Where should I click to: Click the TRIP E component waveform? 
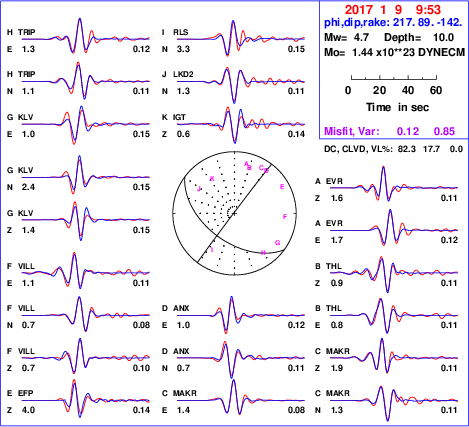pos(86,36)
